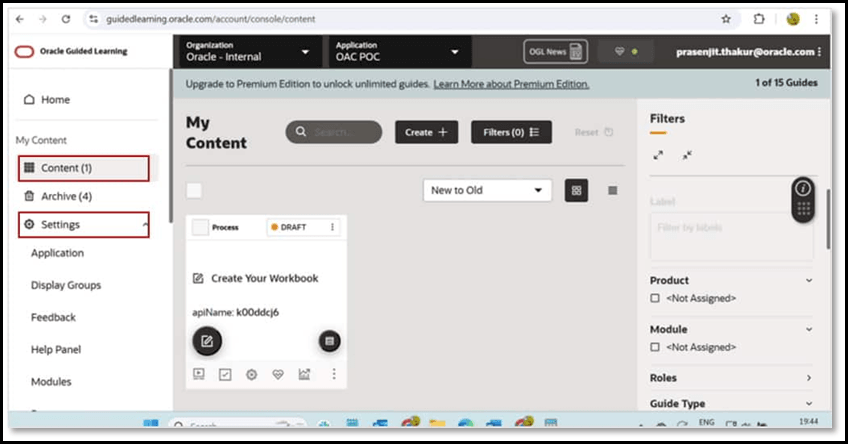Screen dimensions: 848x444
Task: Collapse the Product filter section
Action: [809, 280]
